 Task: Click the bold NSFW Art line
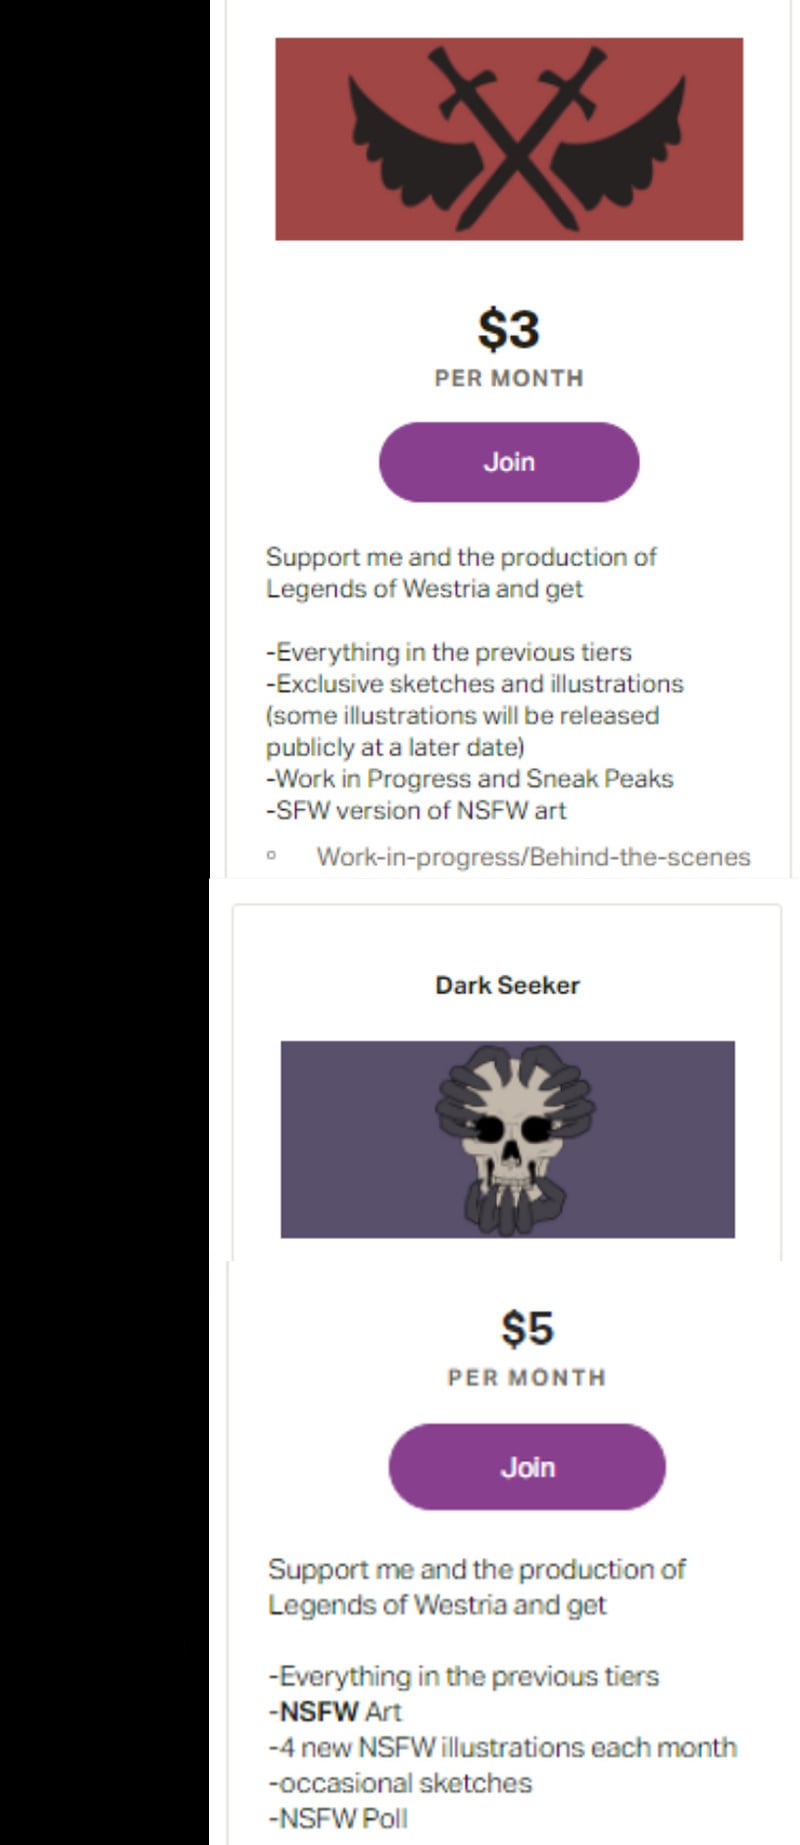pos(336,1711)
